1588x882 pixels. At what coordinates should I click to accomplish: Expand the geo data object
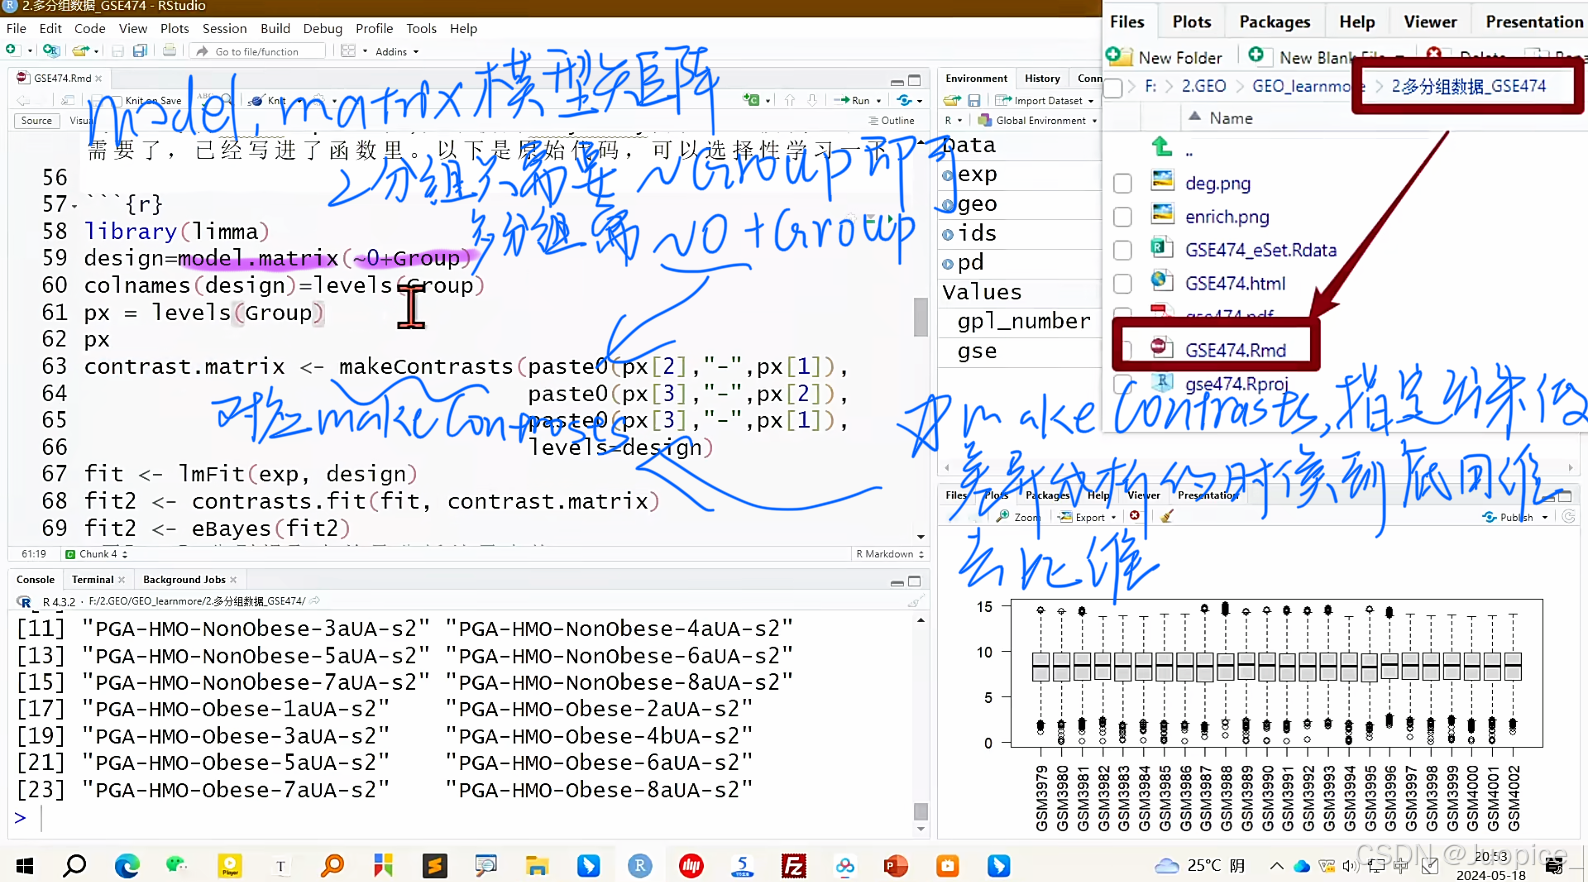948,205
